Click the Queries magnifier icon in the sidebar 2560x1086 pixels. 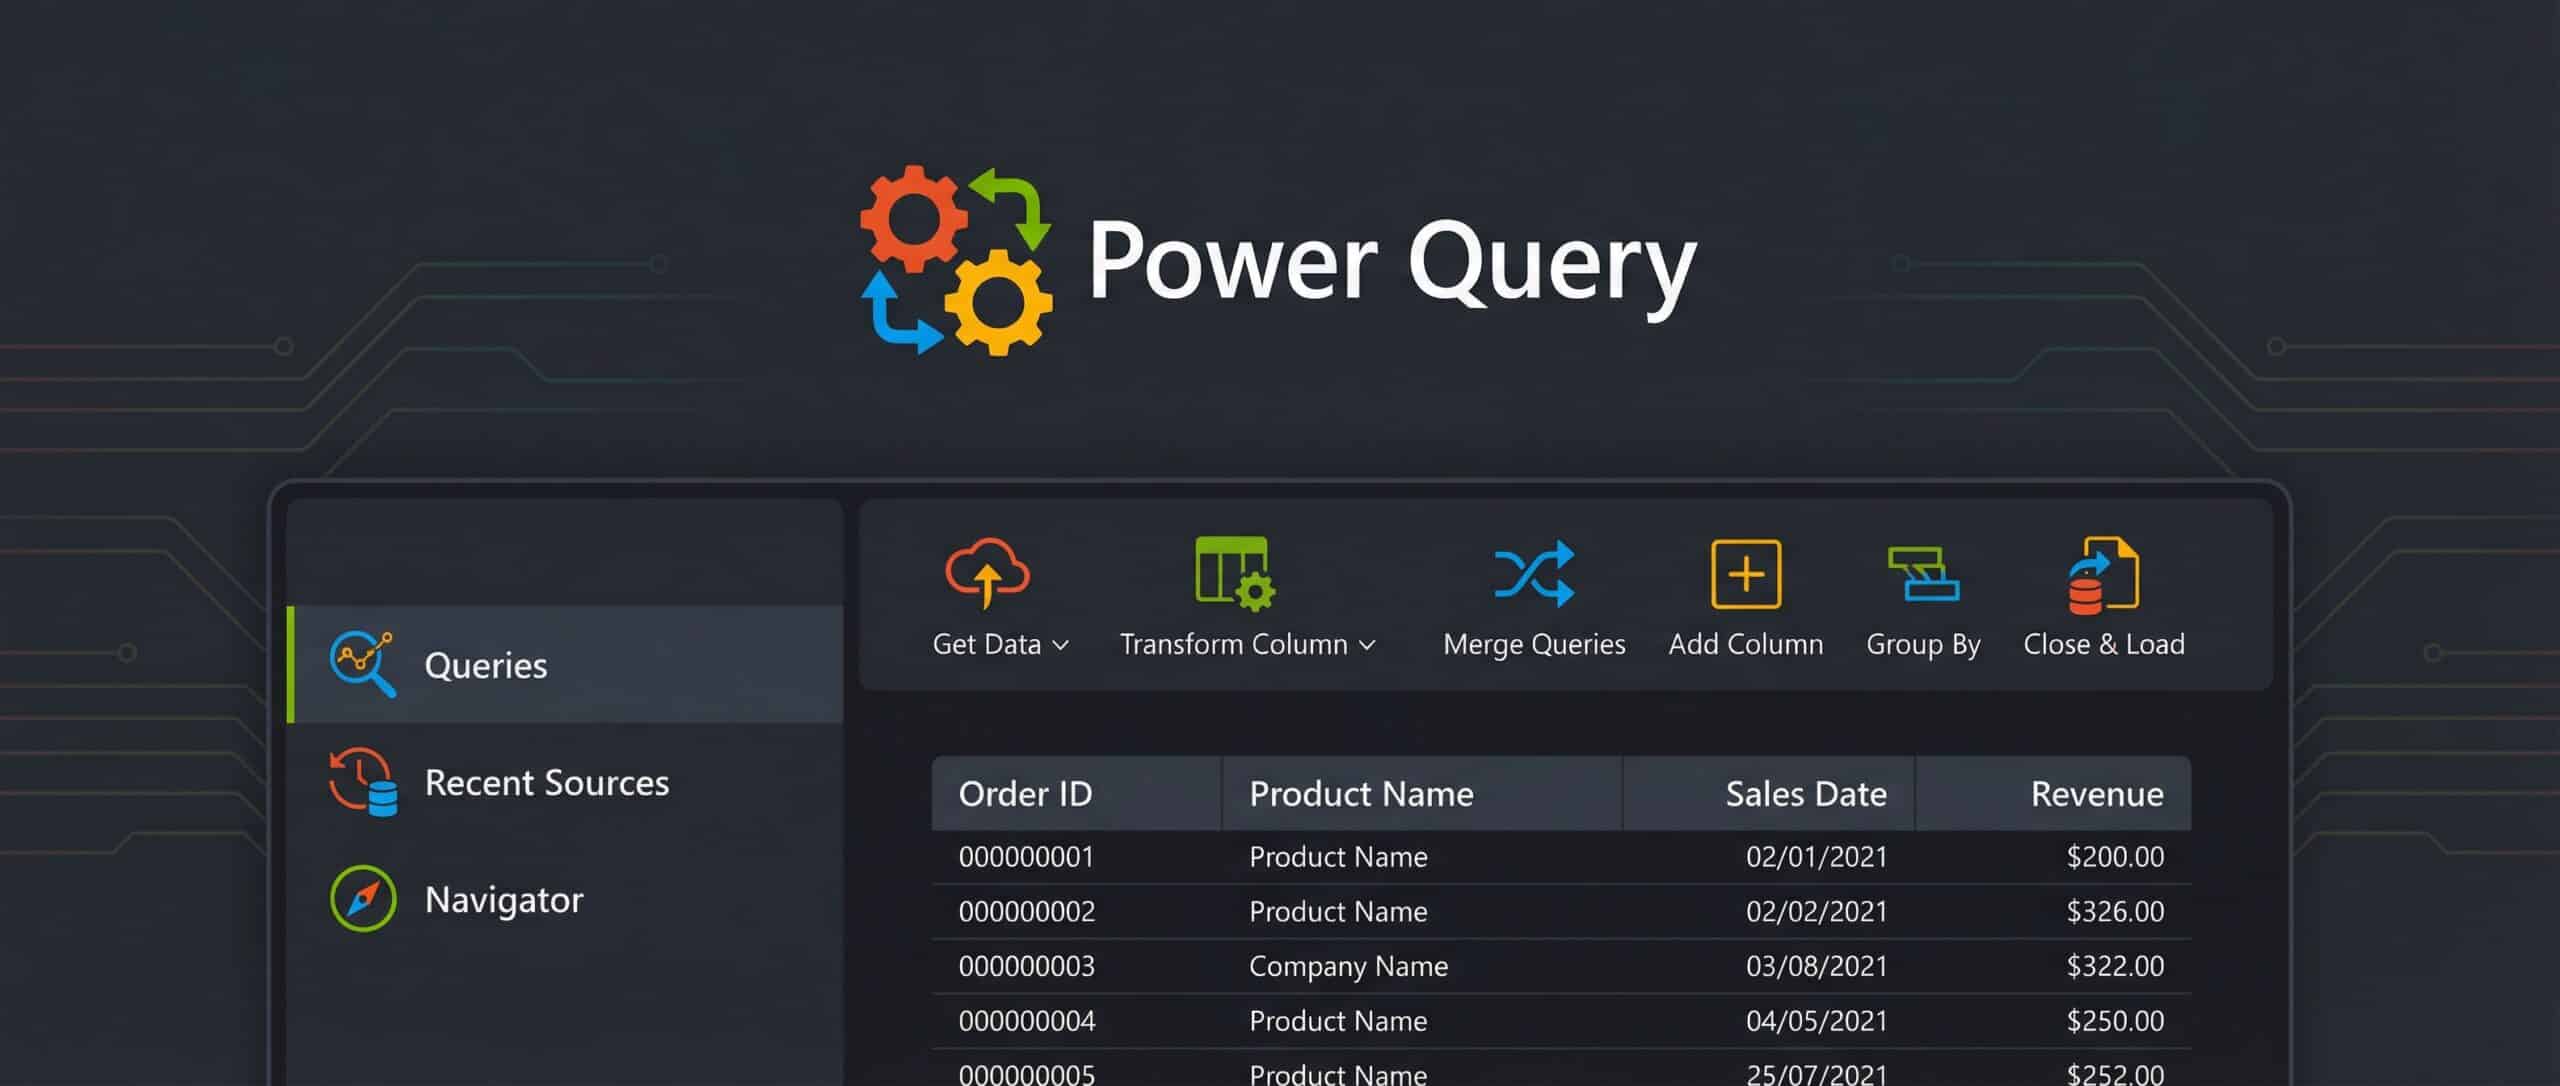[x=362, y=663]
